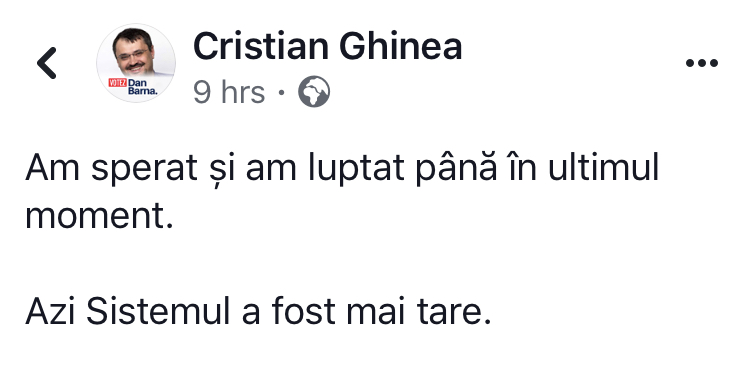This screenshot has height=379, width=750.
Task: Click the dot separator beside "9 hrs"
Action: click(281, 92)
